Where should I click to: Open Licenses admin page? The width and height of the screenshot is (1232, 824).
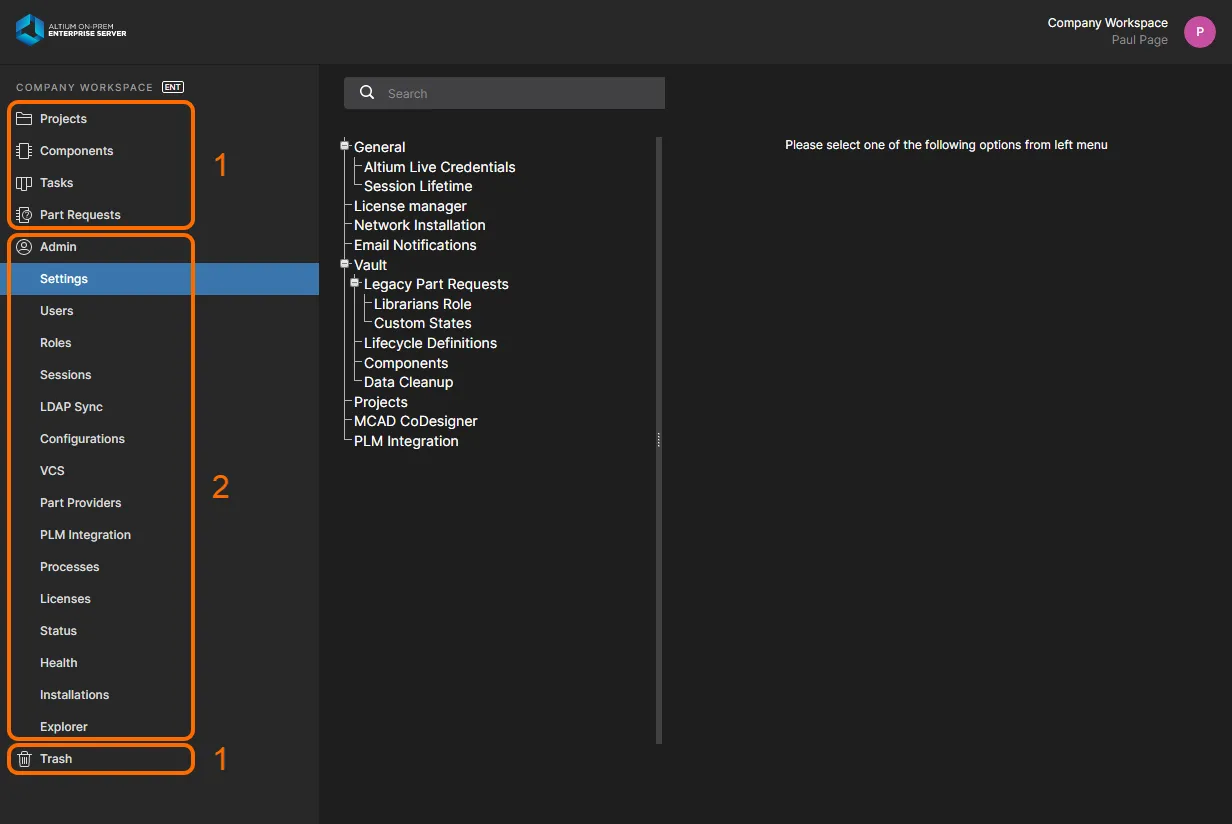65,599
